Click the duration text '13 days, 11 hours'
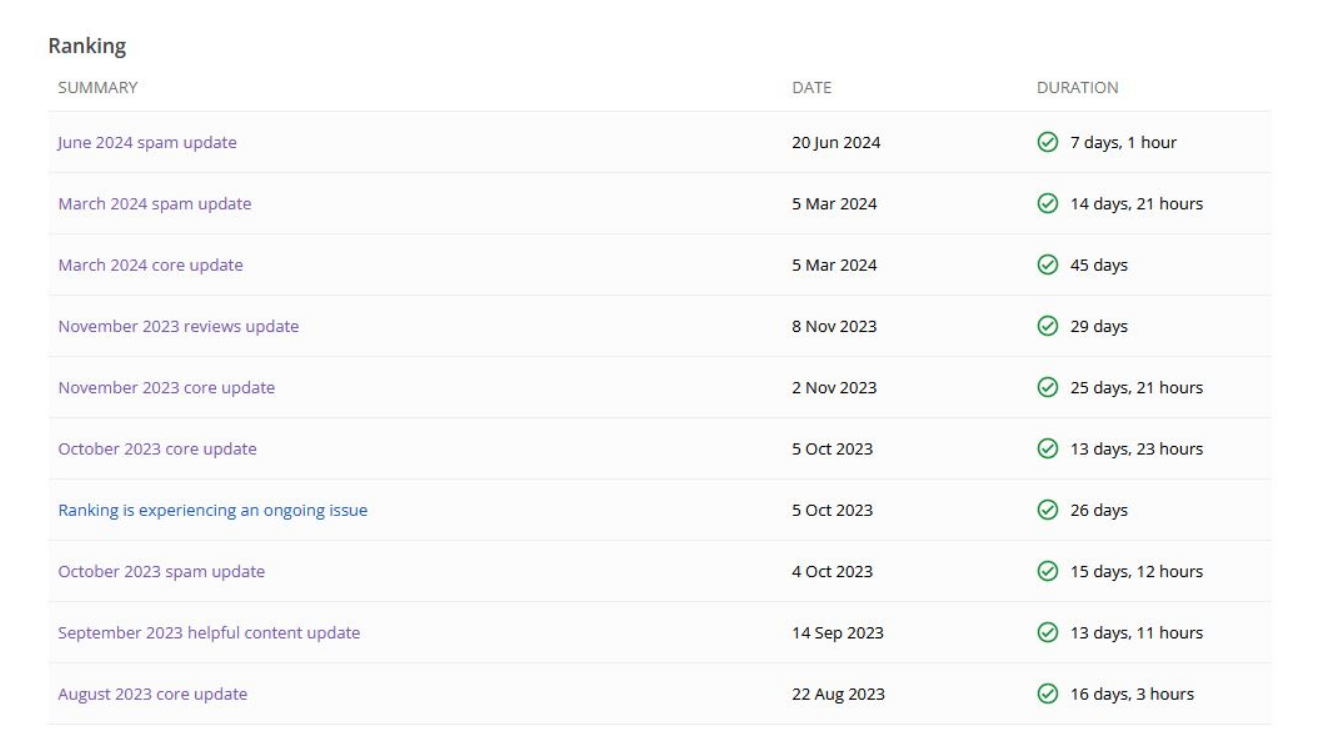Image resolution: width=1340 pixels, height=738 pixels. pos(1136,633)
